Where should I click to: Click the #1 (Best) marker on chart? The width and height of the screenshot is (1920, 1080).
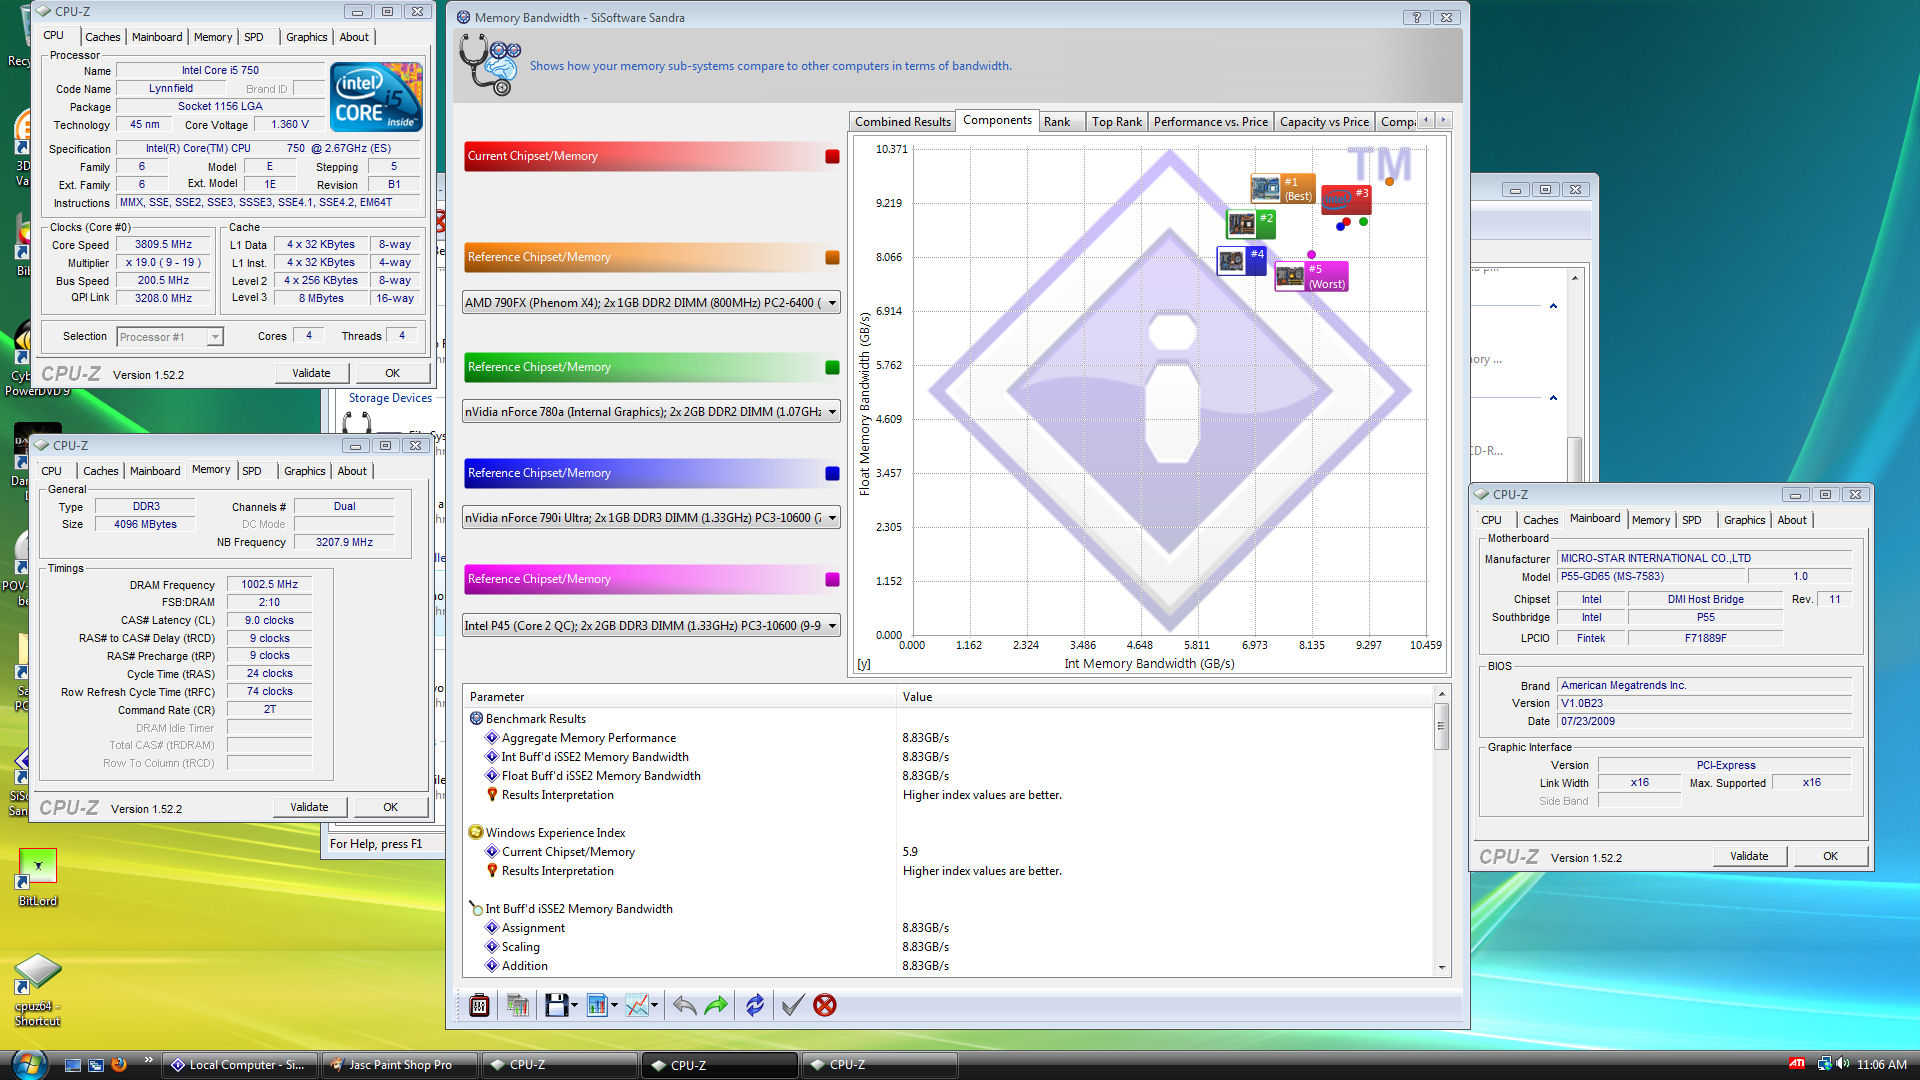[x=1283, y=188]
